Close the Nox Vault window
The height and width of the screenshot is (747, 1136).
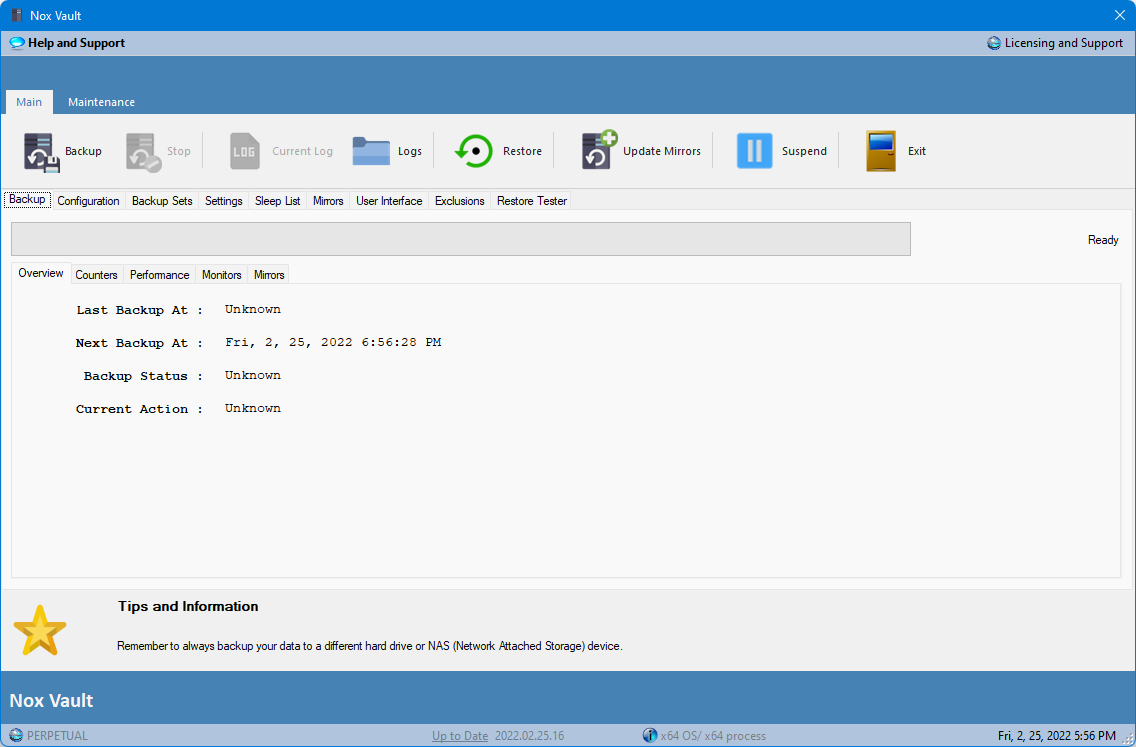(1119, 15)
